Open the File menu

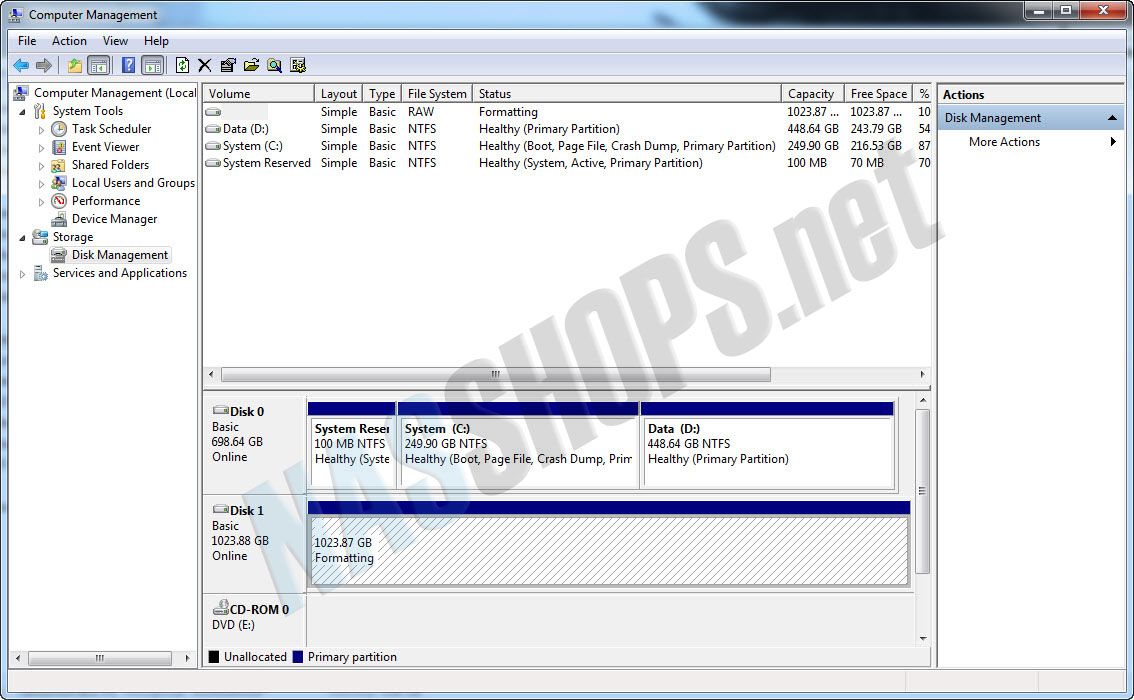[27, 41]
